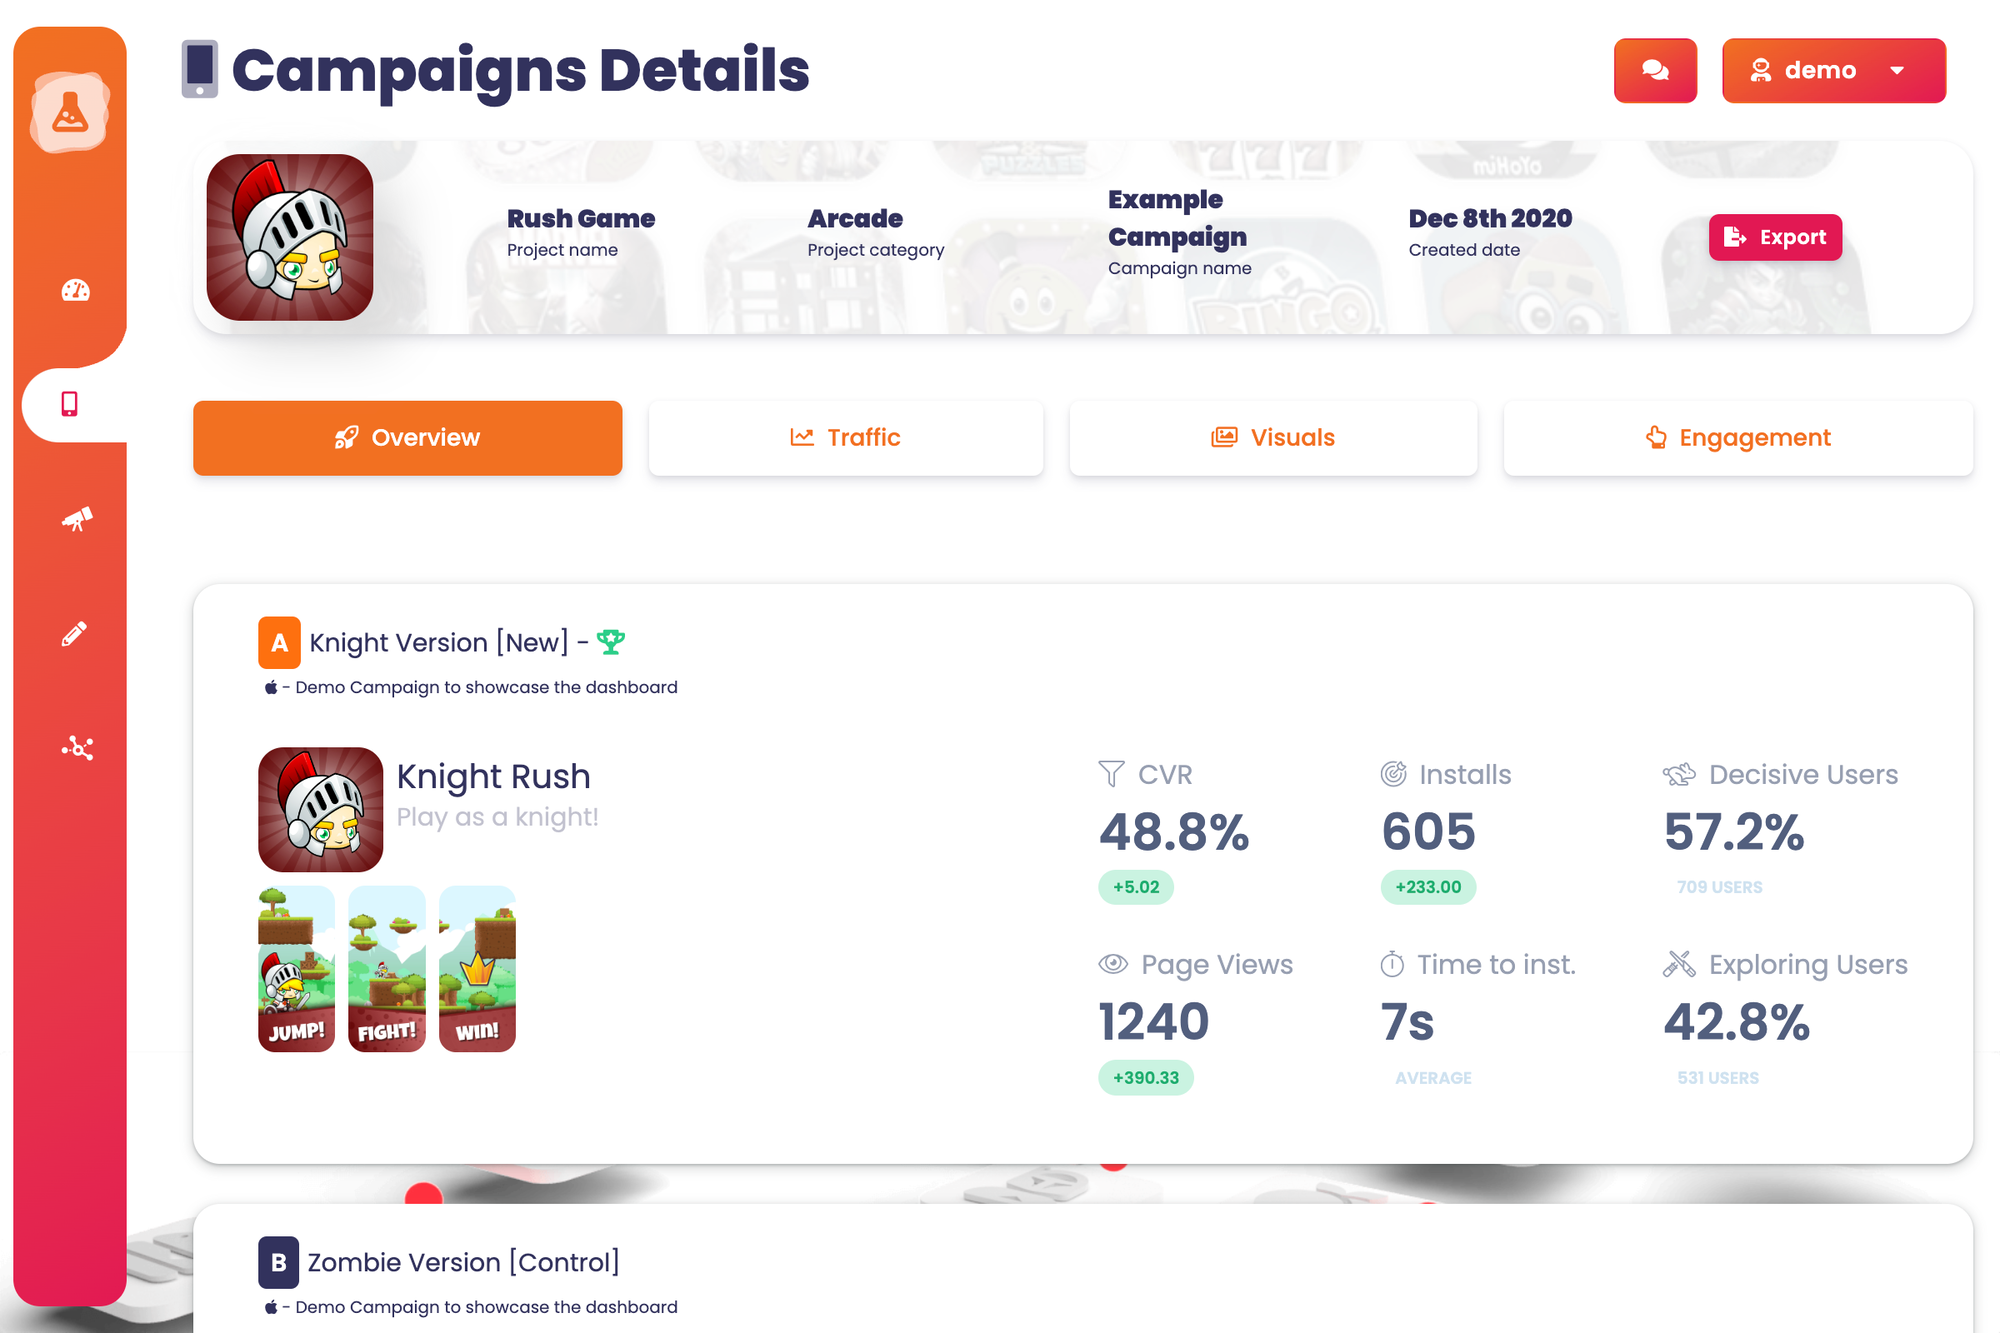
Task: Open the FIGHT! screenshot thumbnail
Action: pyautogui.click(x=387, y=968)
